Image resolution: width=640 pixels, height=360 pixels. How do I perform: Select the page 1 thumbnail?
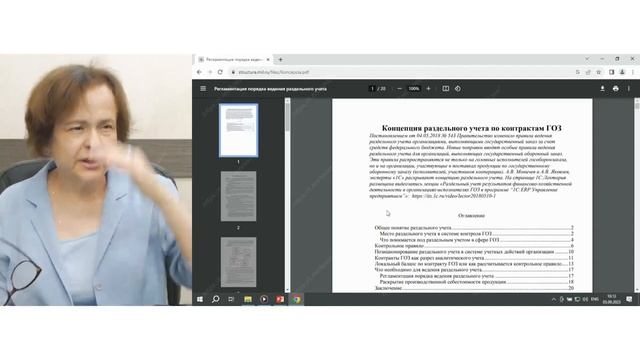pyautogui.click(x=238, y=130)
